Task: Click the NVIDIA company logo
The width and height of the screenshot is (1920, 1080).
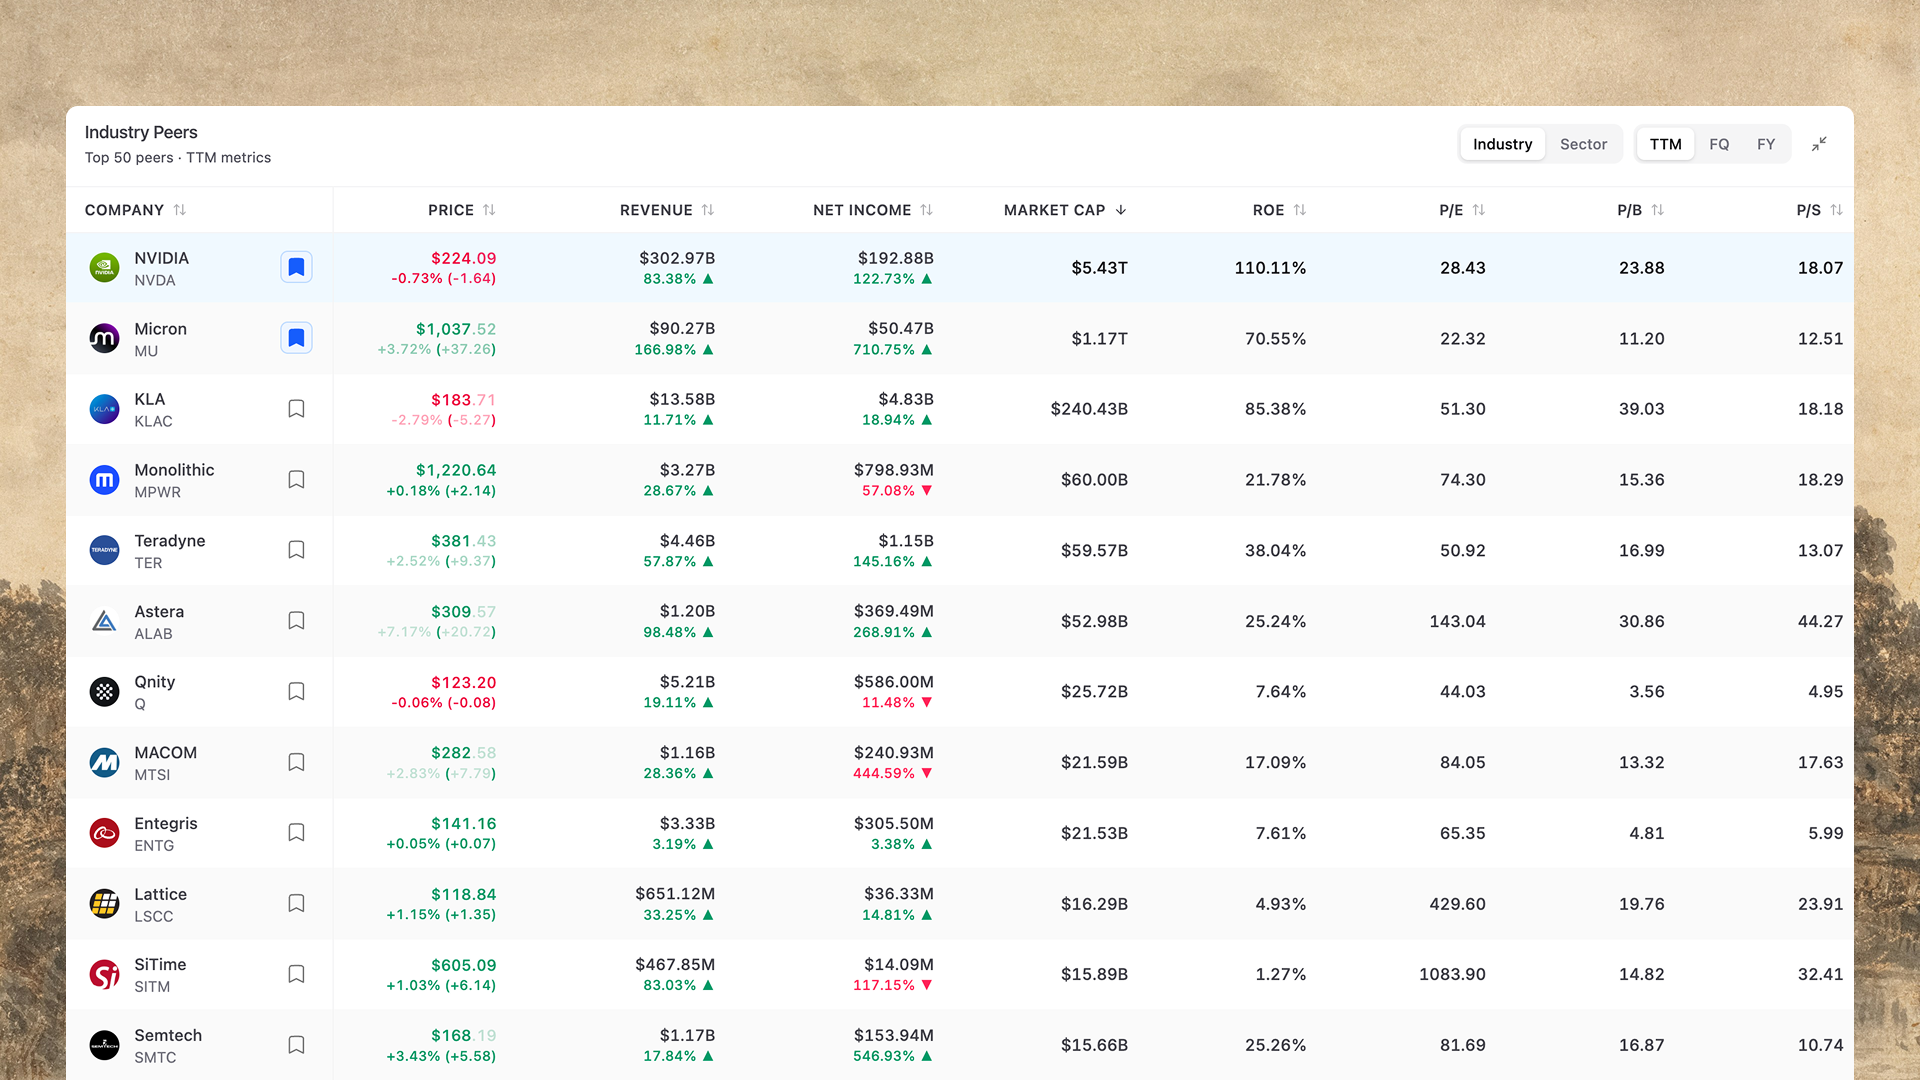Action: (x=104, y=268)
